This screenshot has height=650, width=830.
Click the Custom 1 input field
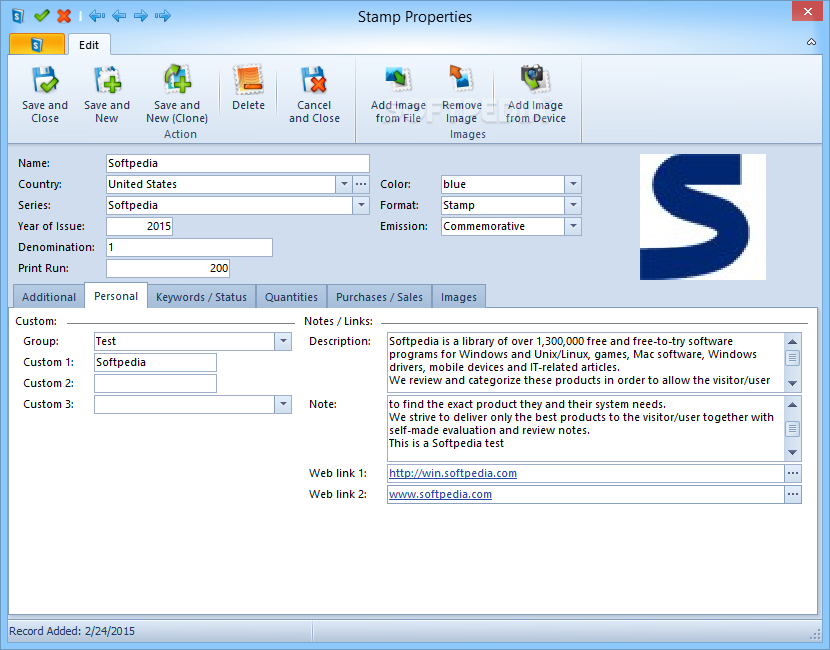tap(156, 363)
